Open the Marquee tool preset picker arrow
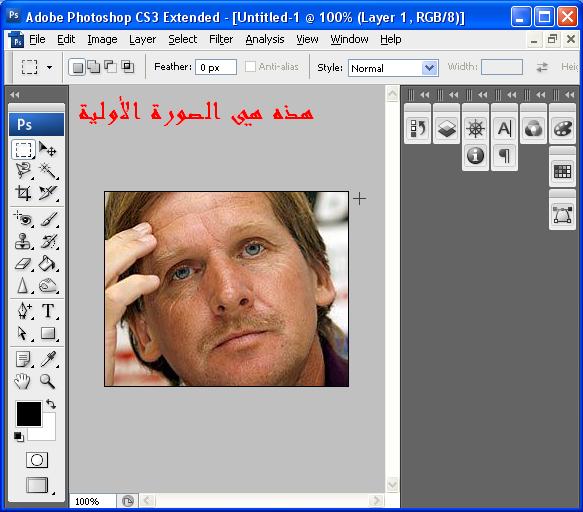This screenshot has width=583, height=512. click(x=49, y=67)
